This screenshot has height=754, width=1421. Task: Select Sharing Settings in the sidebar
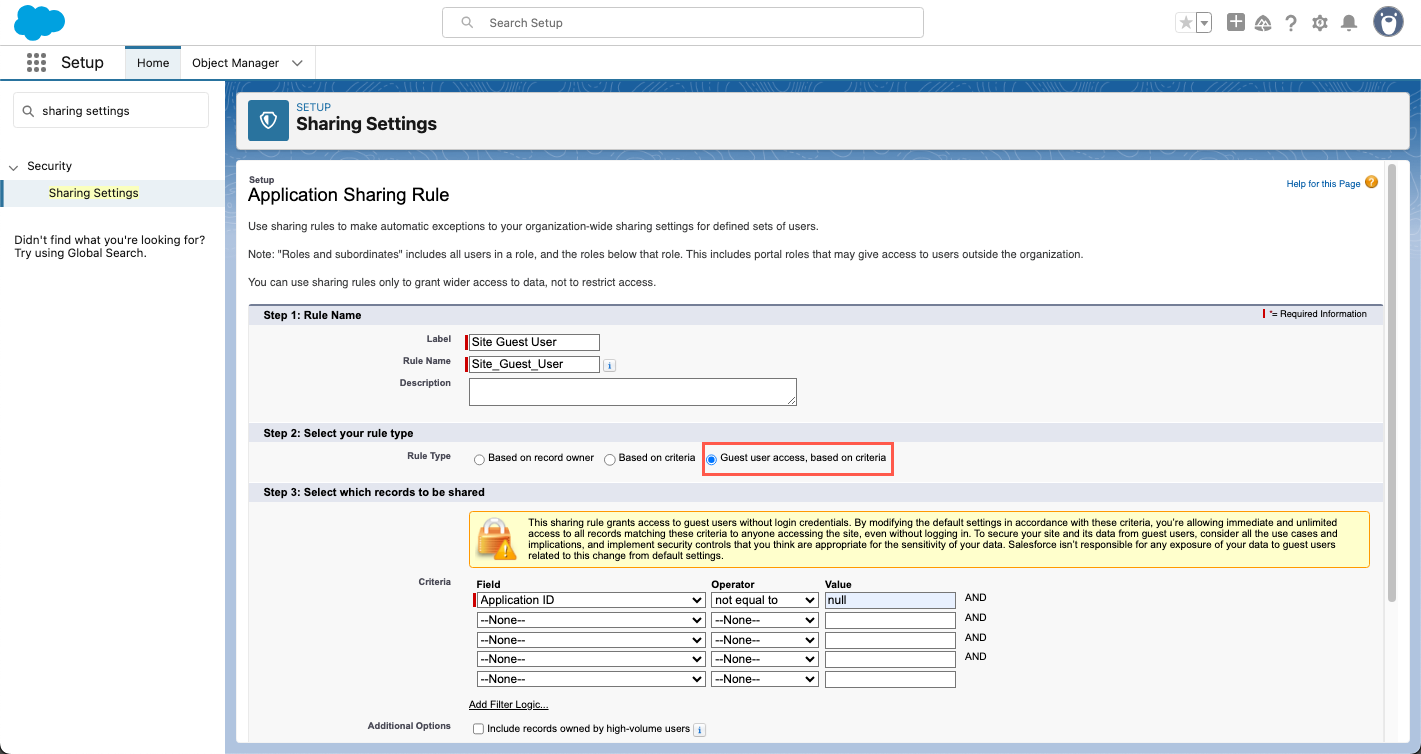point(94,193)
